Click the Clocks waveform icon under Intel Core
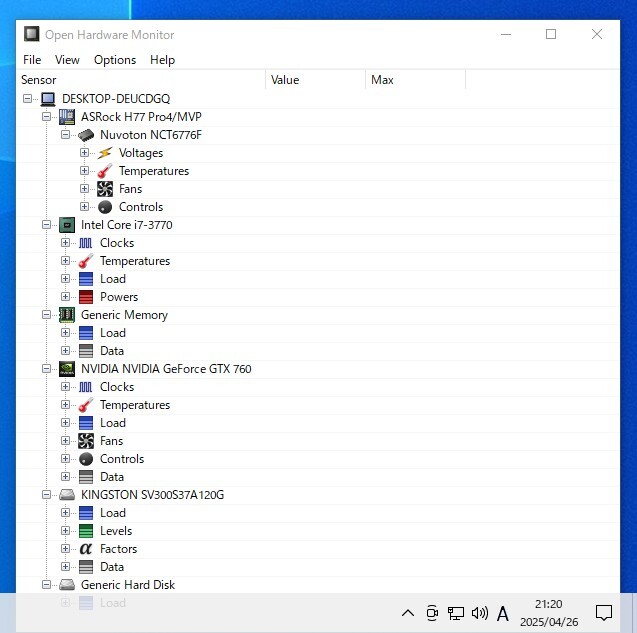Image resolution: width=637 pixels, height=633 pixels. click(x=86, y=243)
